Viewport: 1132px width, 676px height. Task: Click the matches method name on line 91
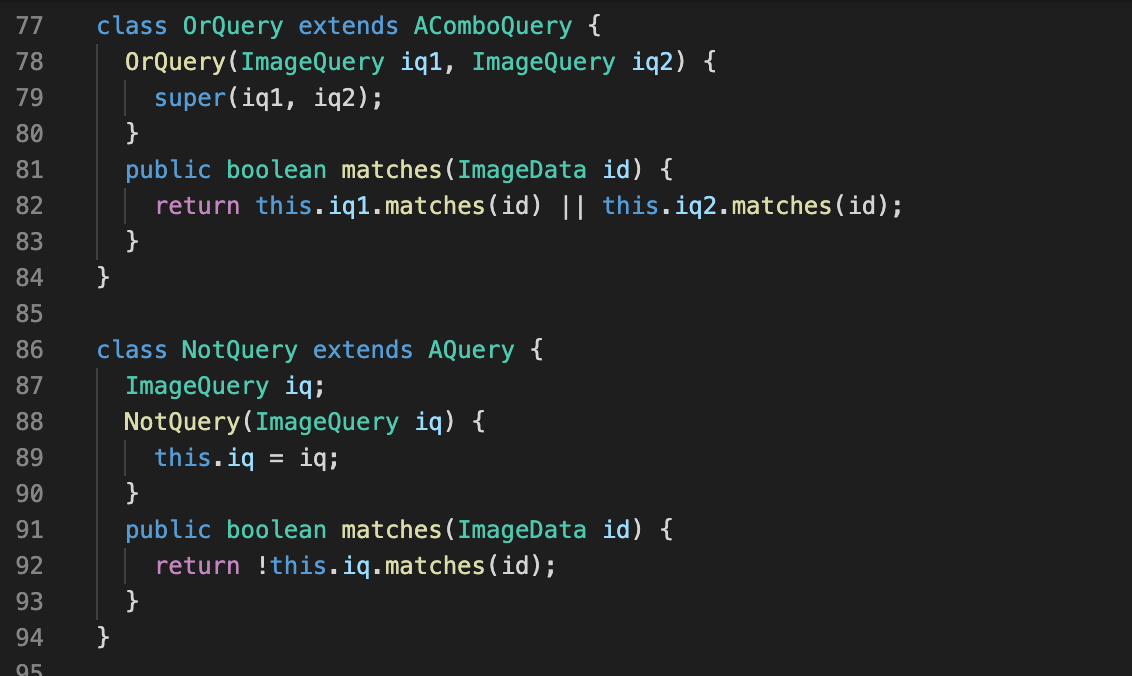tap(390, 529)
